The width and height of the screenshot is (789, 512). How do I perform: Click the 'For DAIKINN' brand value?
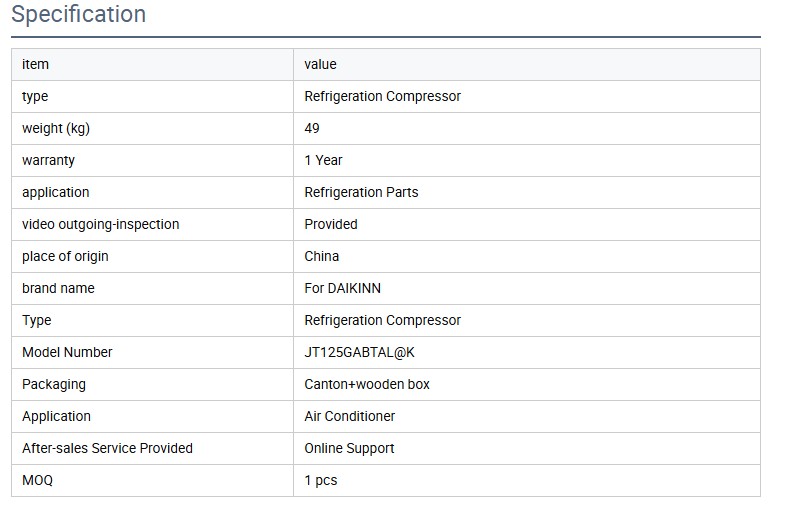pyautogui.click(x=342, y=288)
